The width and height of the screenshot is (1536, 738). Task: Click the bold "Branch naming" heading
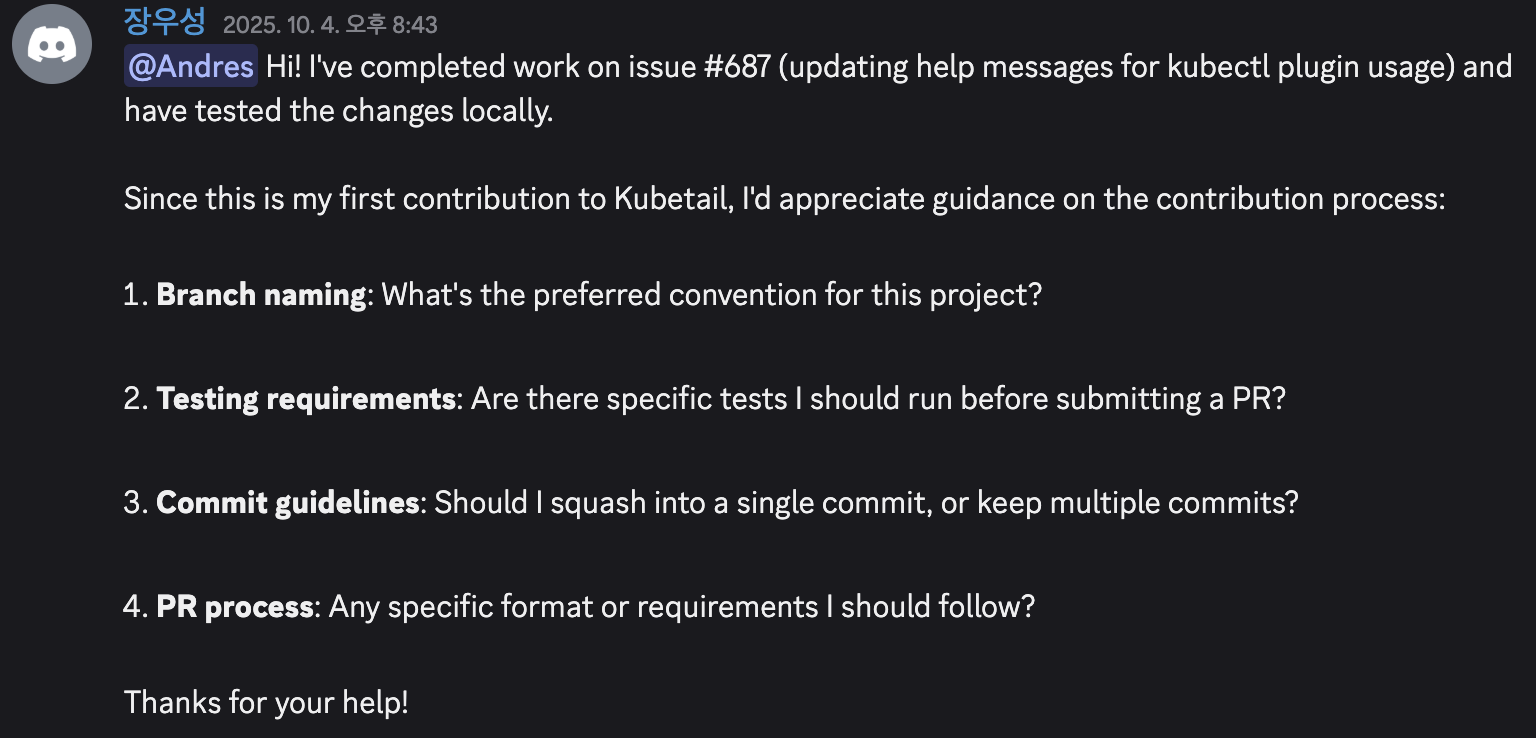pyautogui.click(x=261, y=295)
